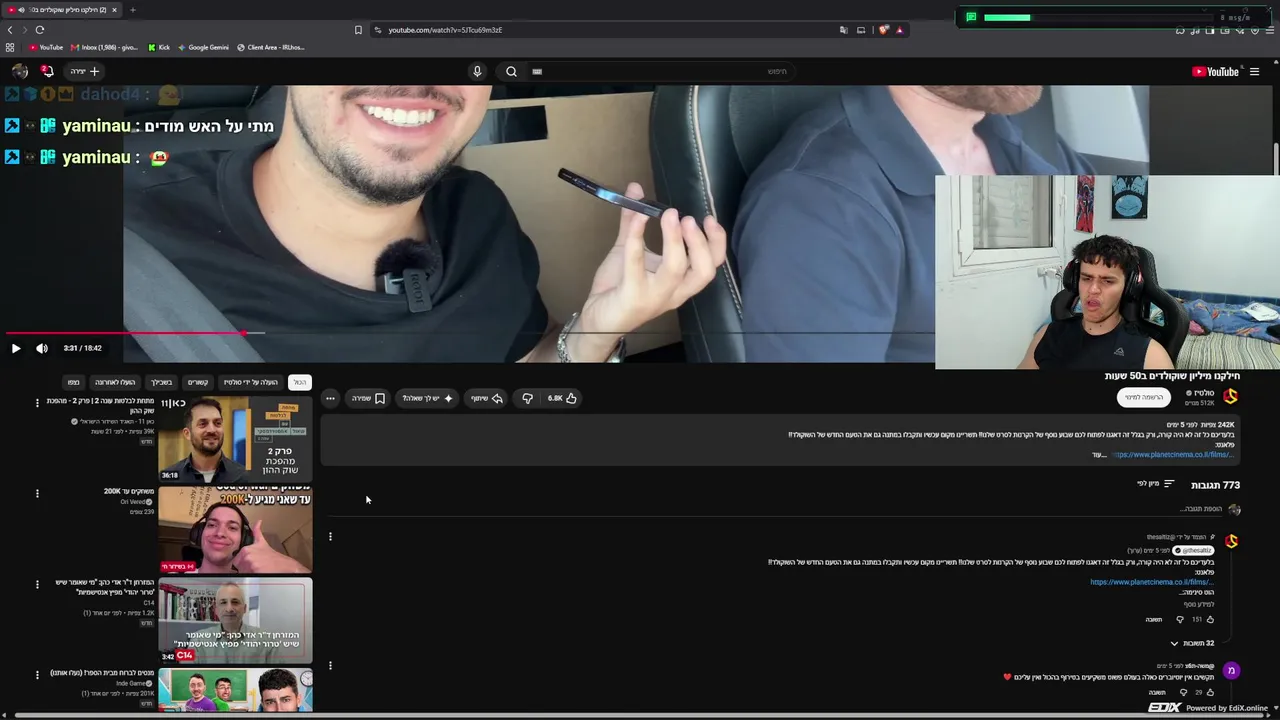
Task: Open the browser main menu icon
Action: pos(1271,30)
